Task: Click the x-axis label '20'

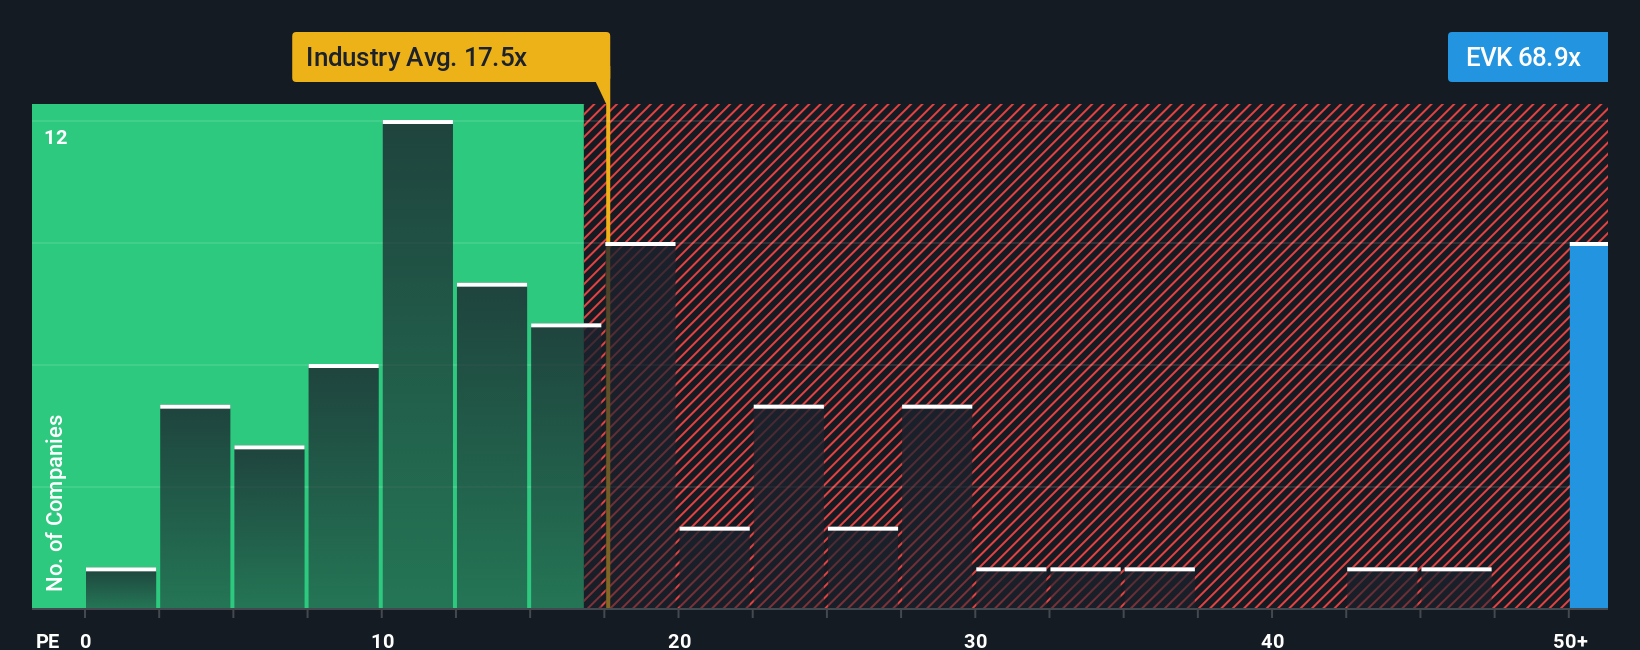Action: pos(679,640)
